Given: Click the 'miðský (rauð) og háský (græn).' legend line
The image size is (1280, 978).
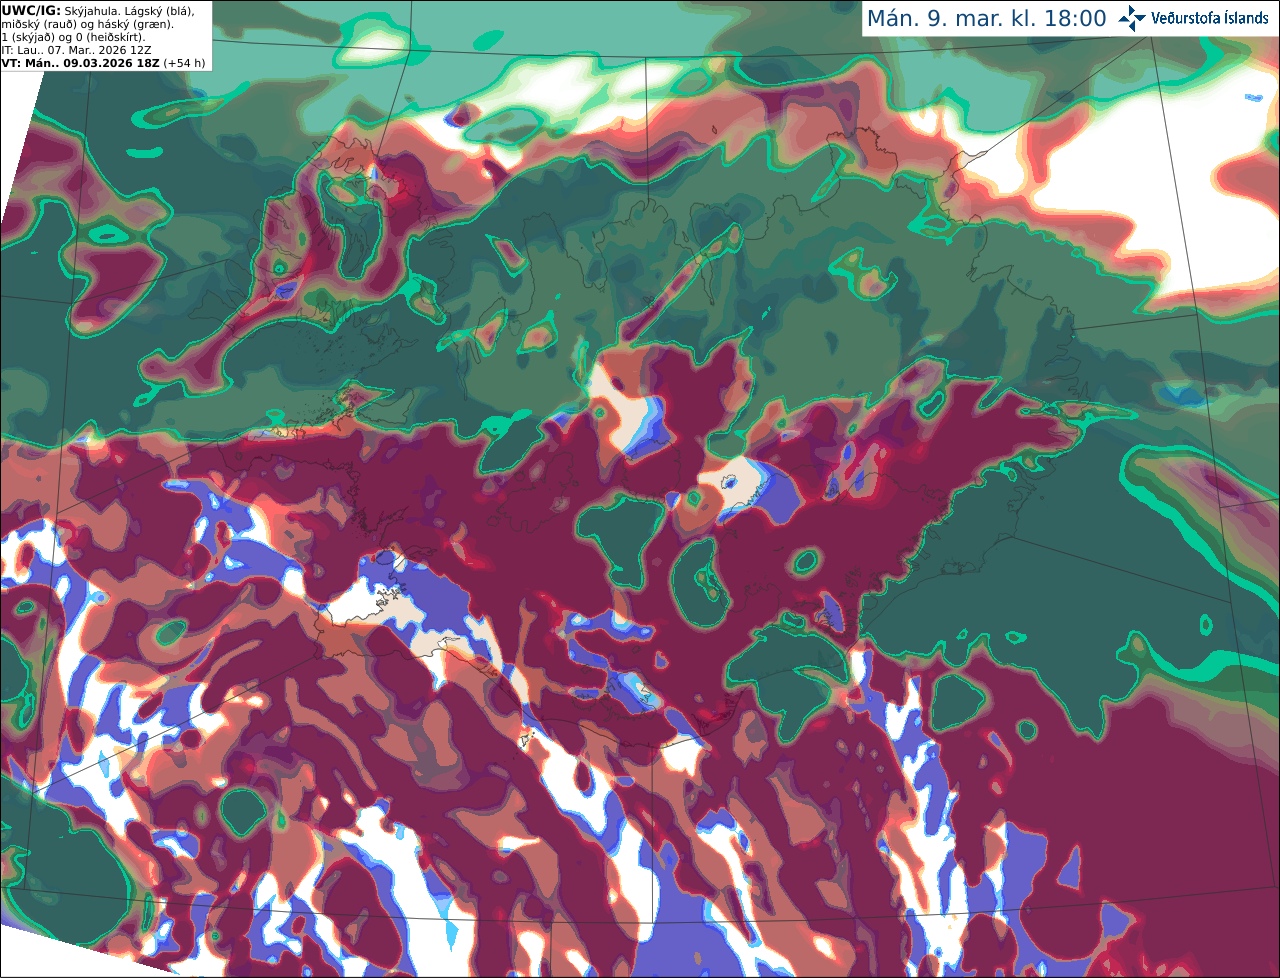Looking at the screenshot, I should click(87, 24).
